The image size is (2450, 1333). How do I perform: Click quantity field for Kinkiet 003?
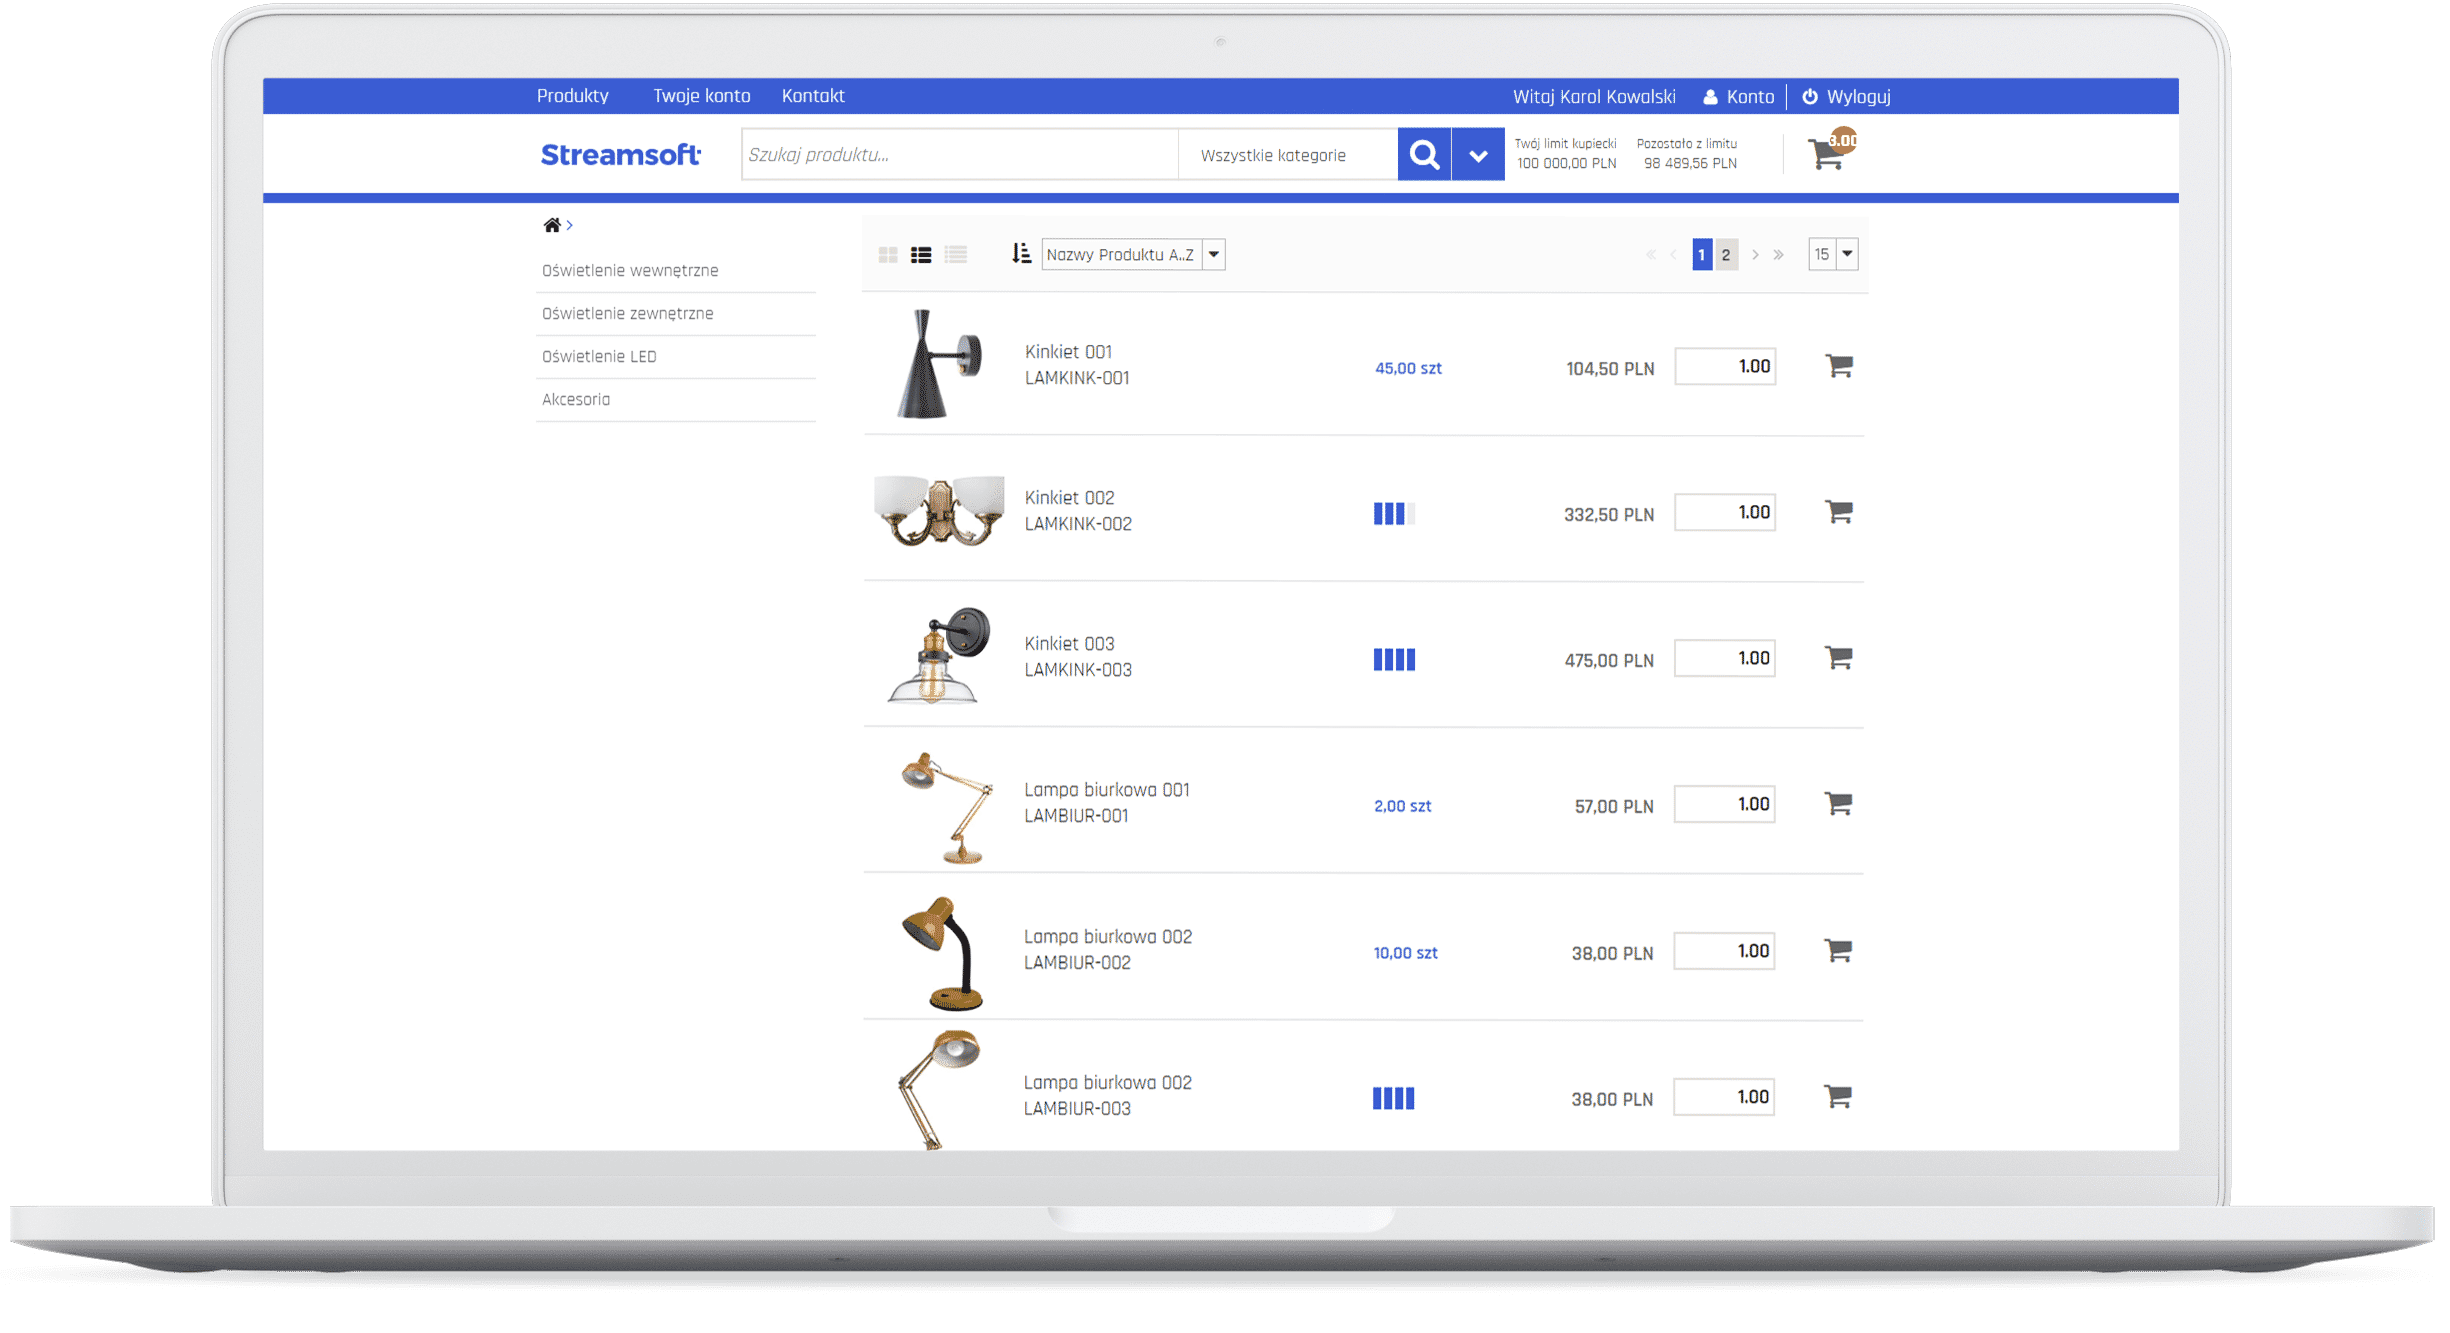click(1725, 659)
